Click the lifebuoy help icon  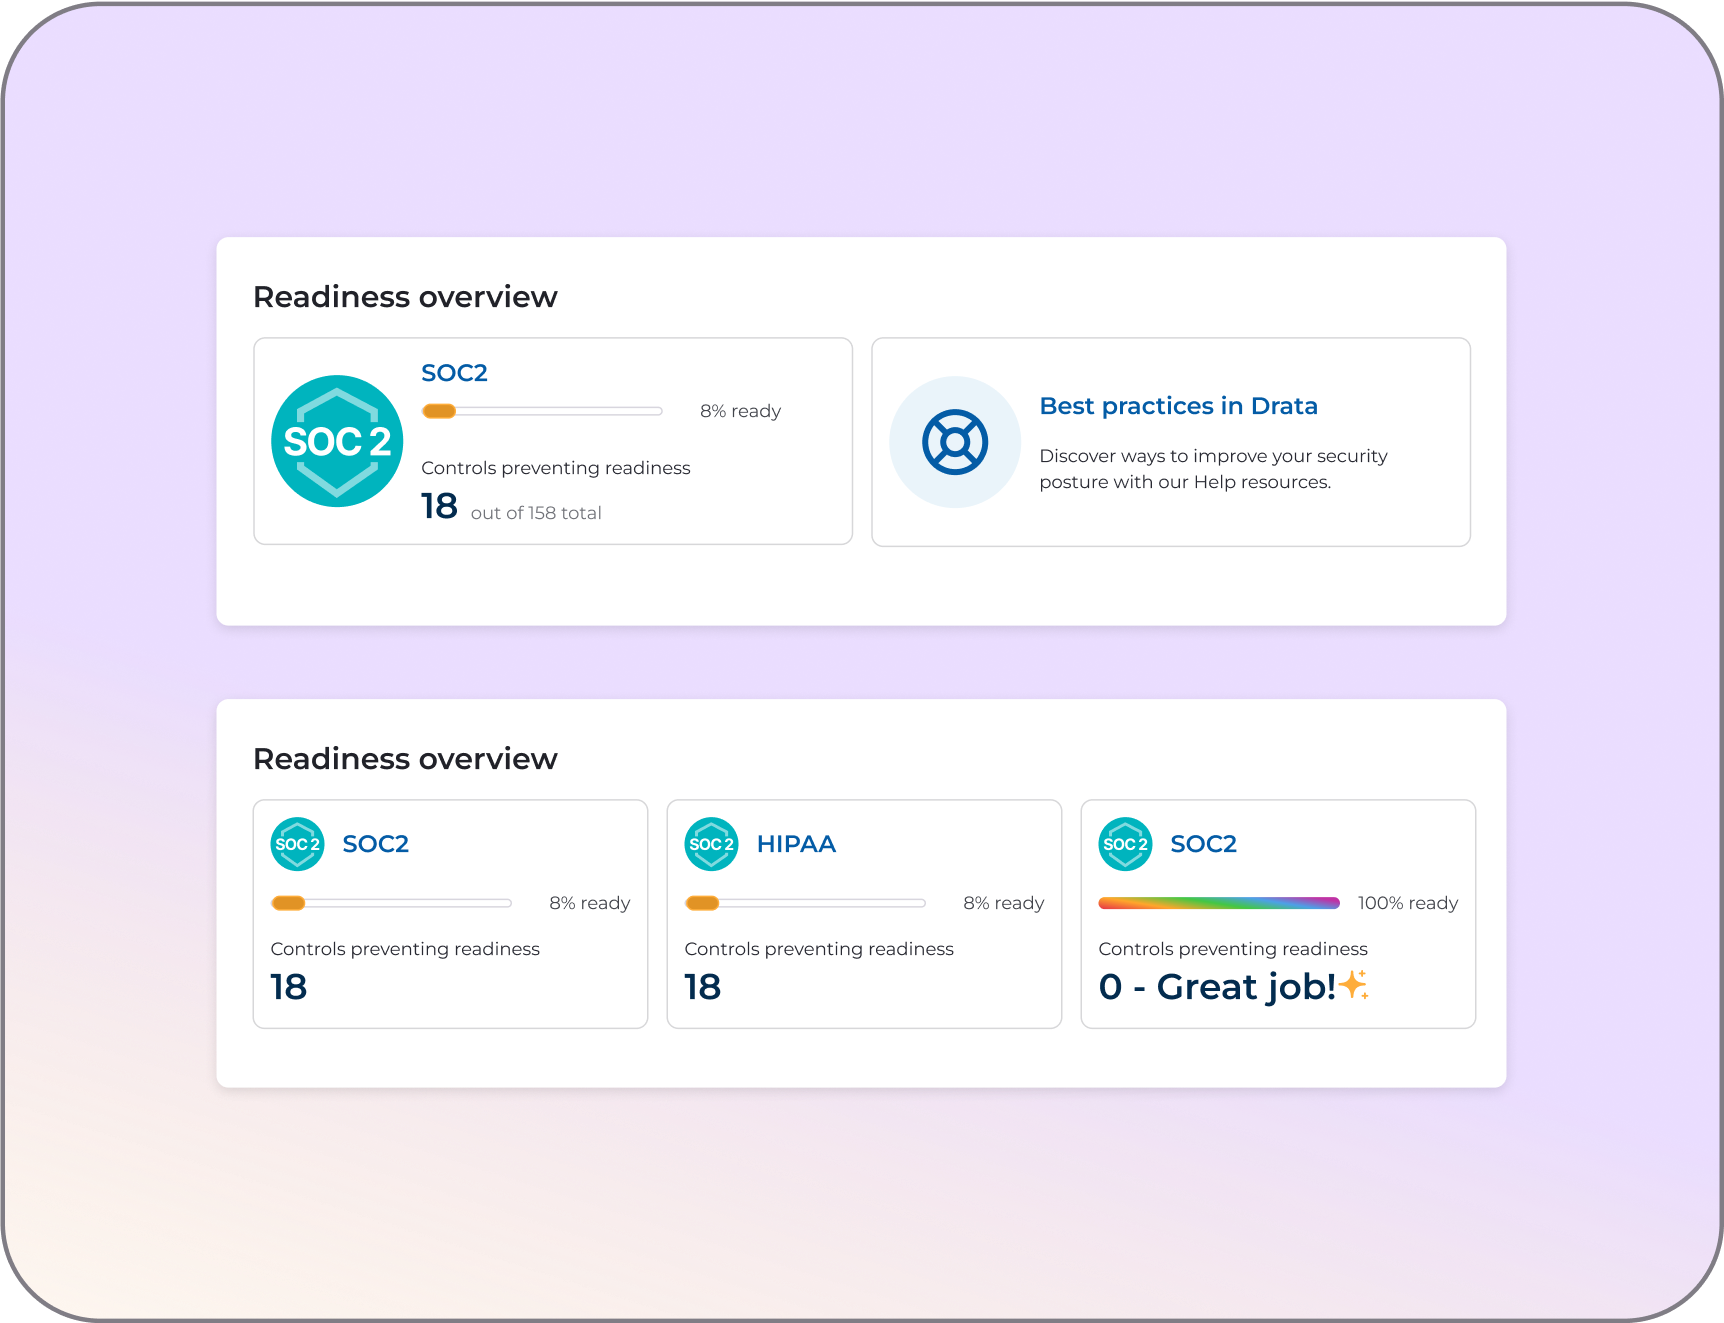click(955, 442)
